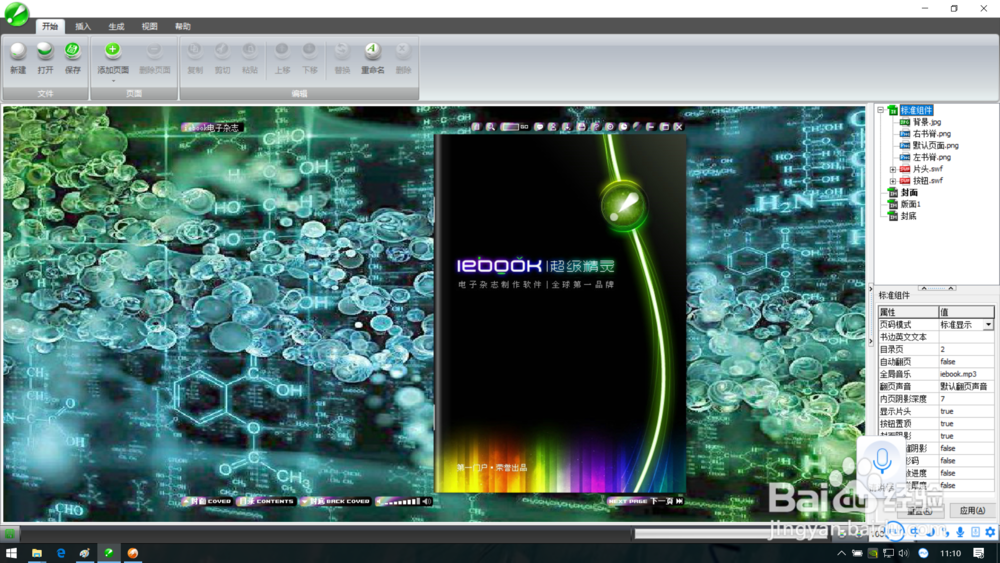Select 封面 page in the tree
The height and width of the screenshot is (563, 1000).
click(909, 193)
